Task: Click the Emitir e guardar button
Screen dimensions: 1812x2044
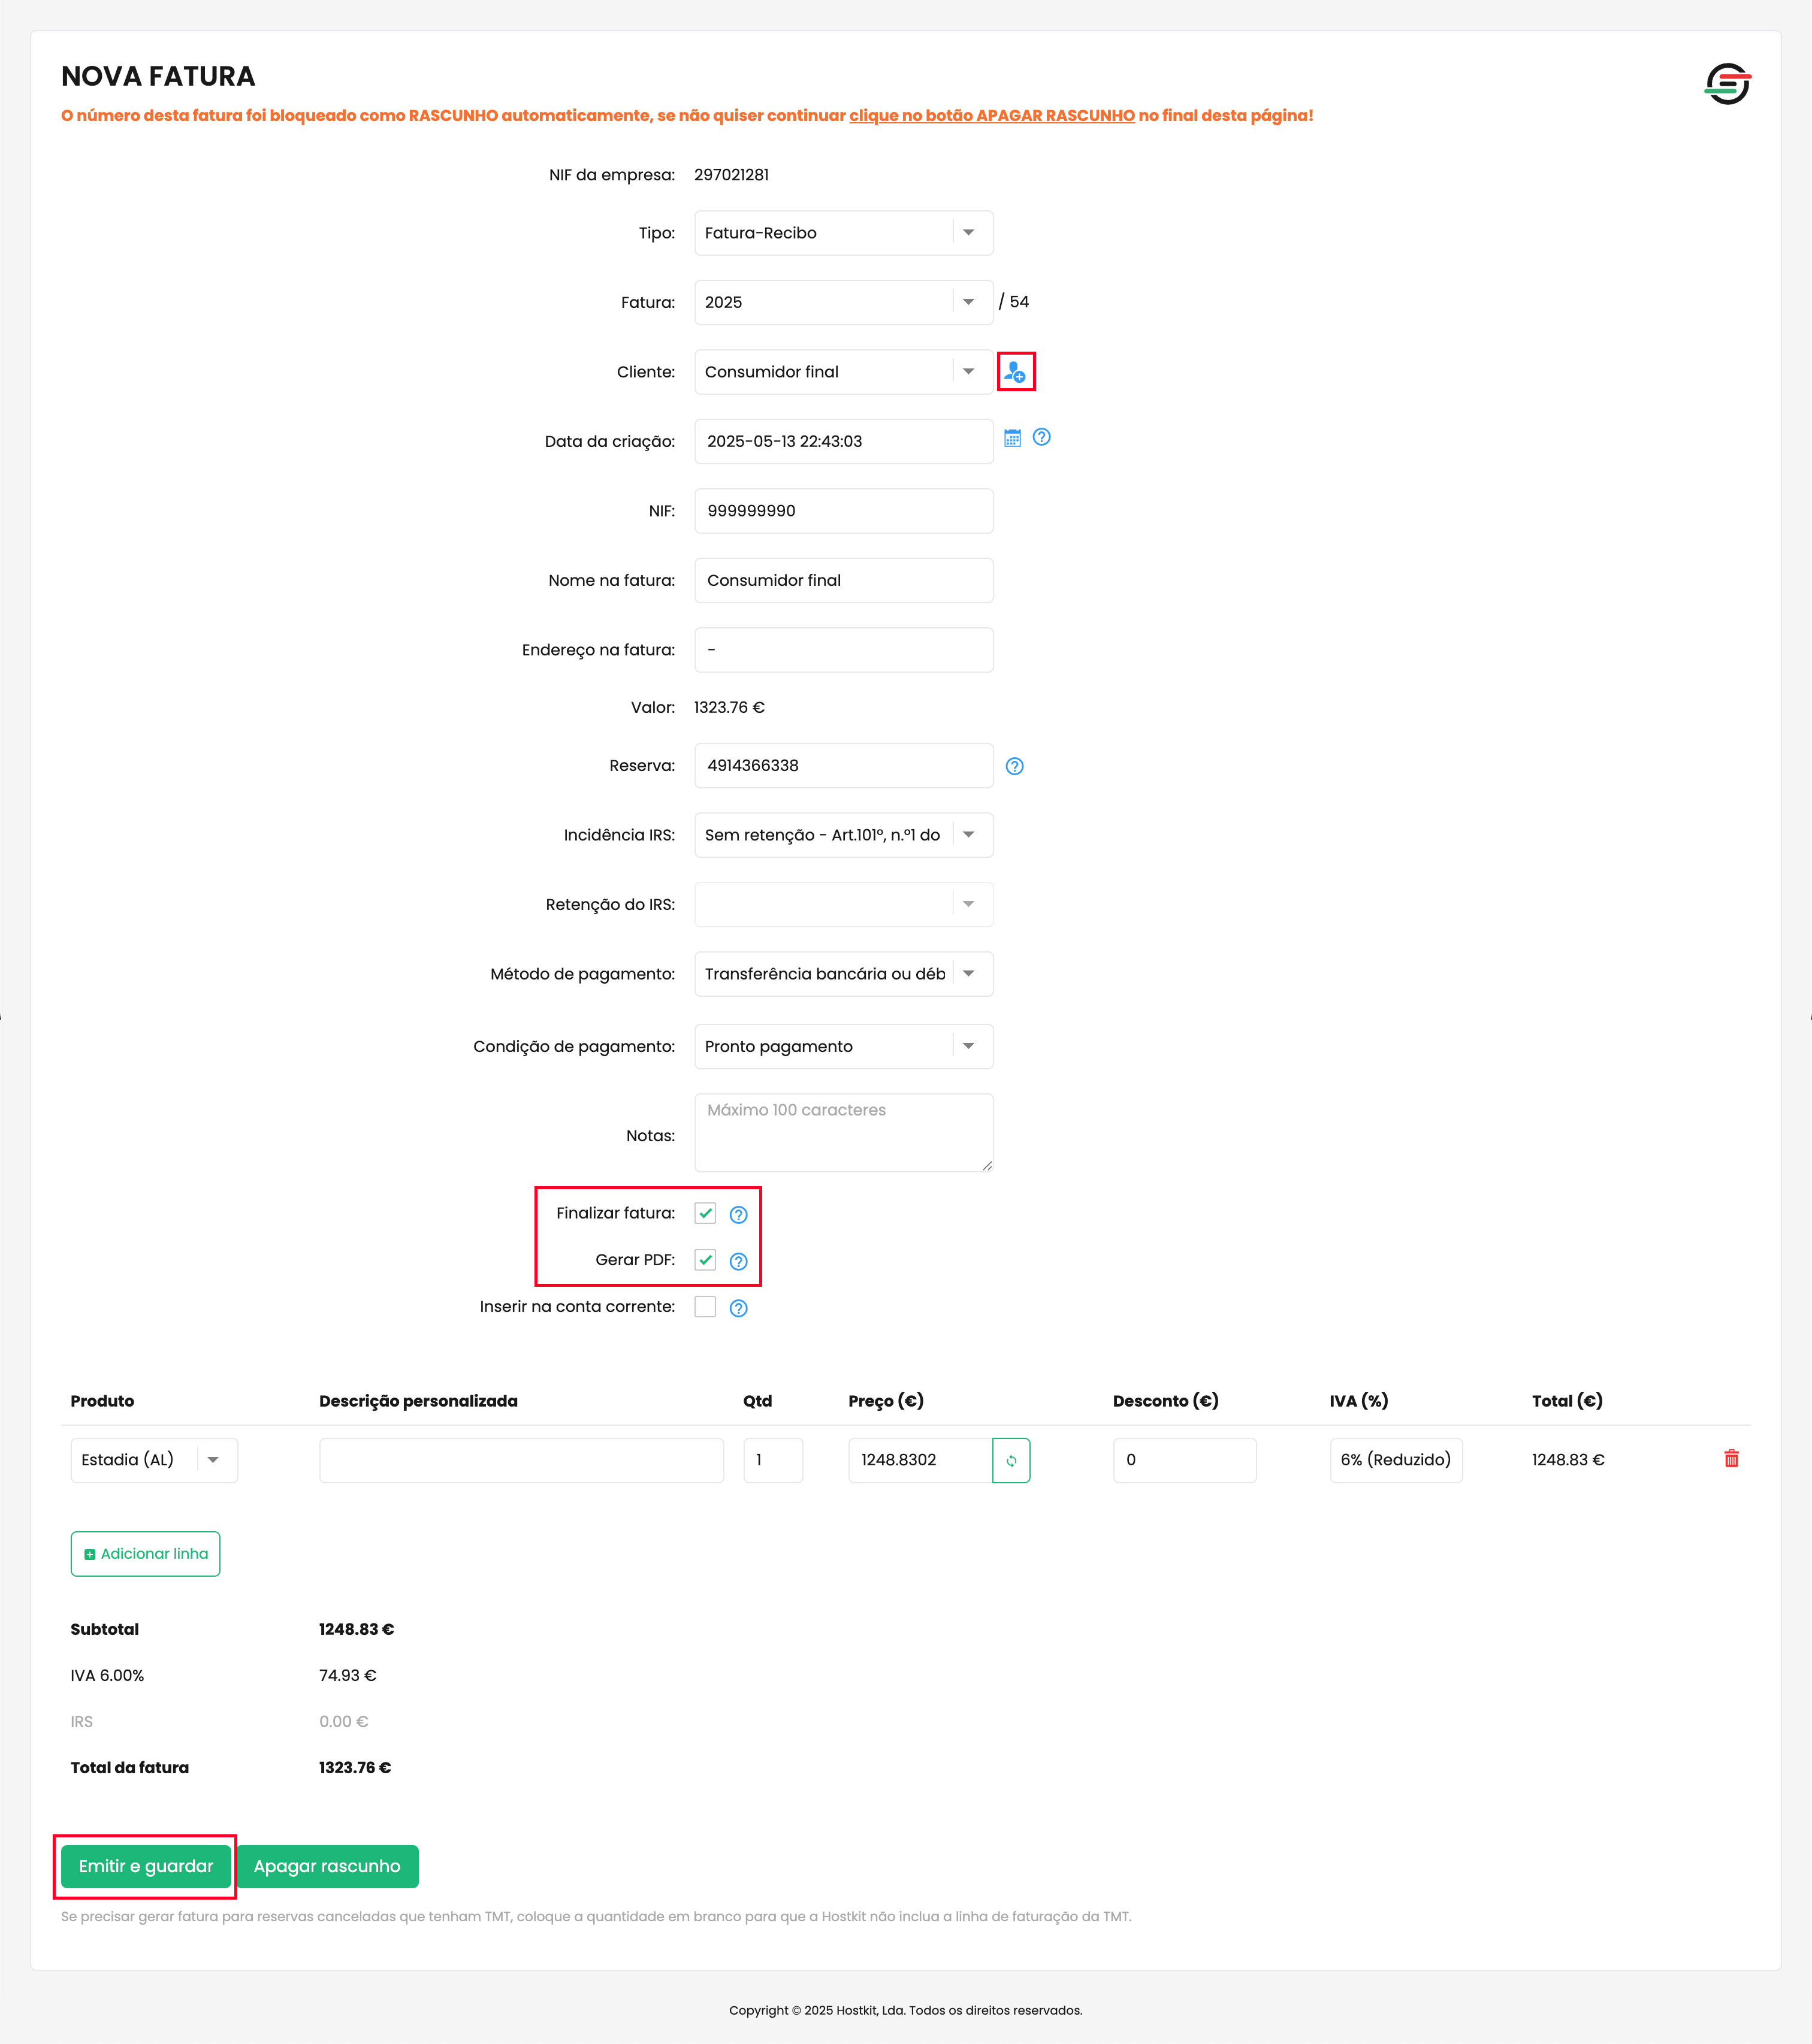Action: pos(146,1866)
